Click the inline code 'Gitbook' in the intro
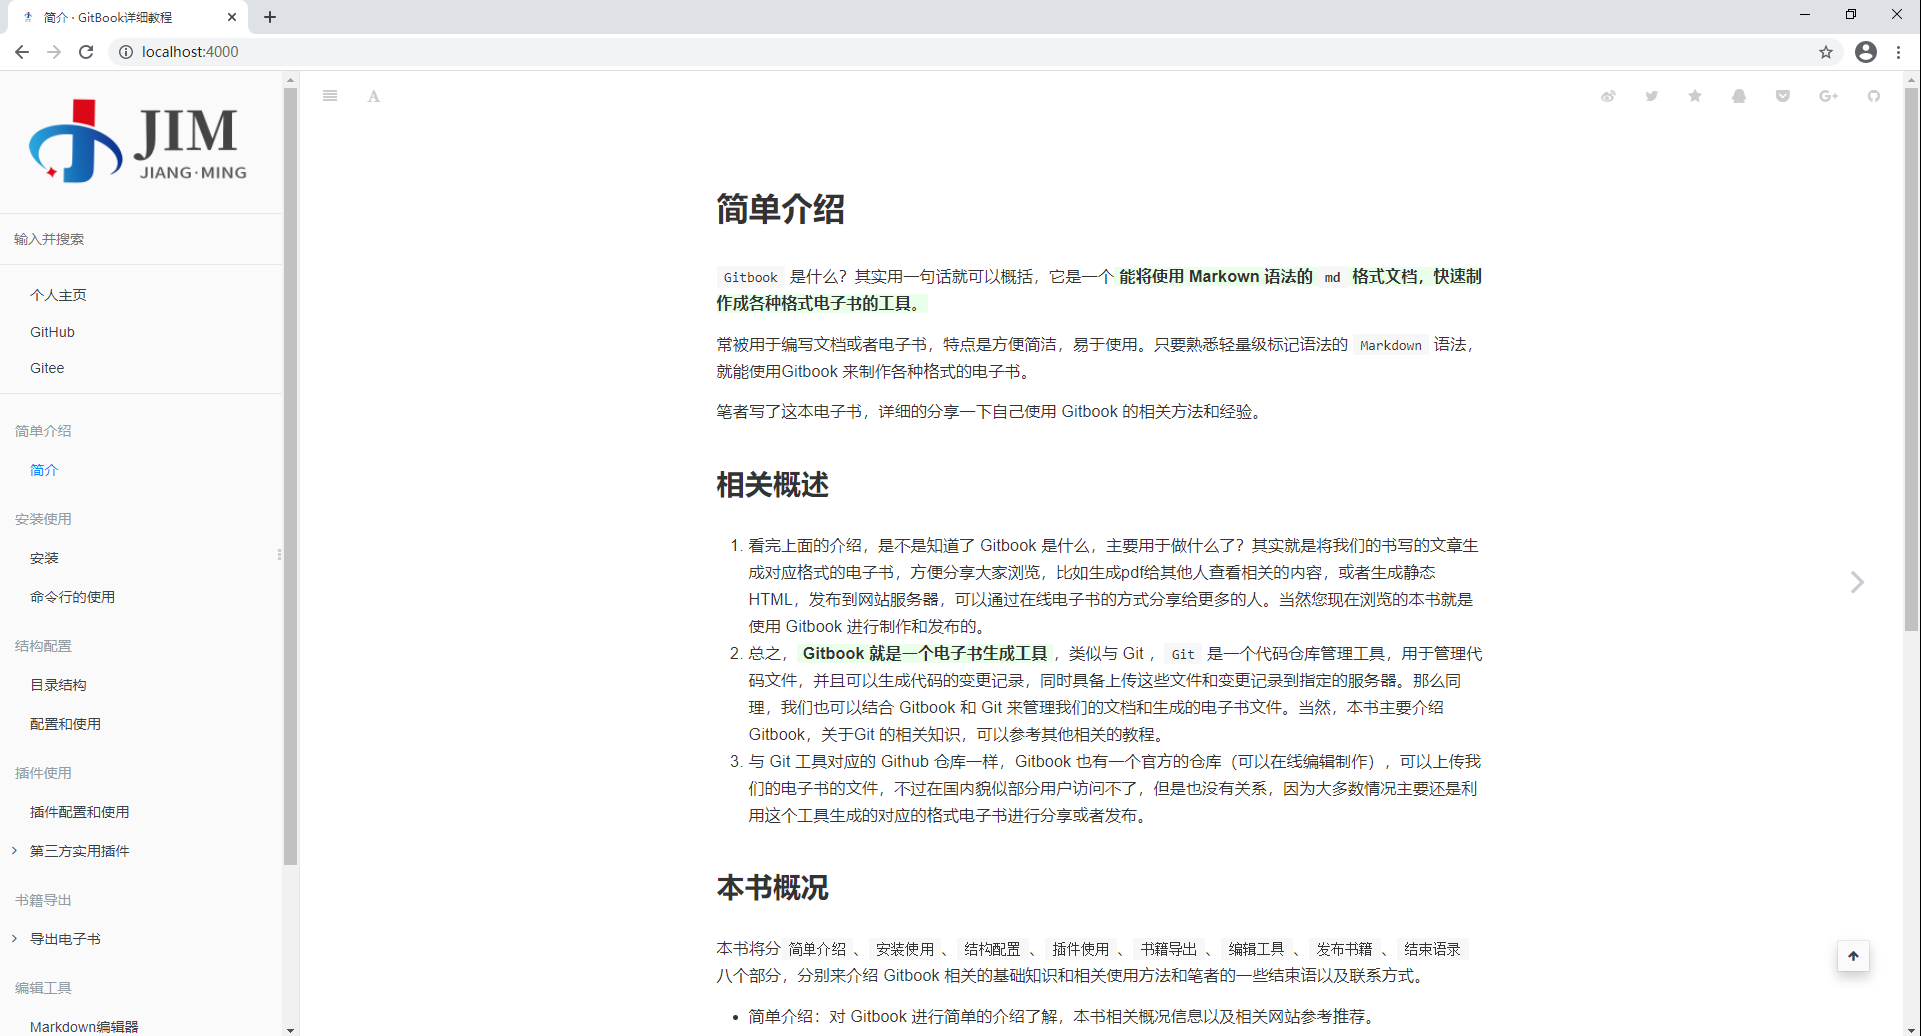1921x1036 pixels. (x=750, y=277)
